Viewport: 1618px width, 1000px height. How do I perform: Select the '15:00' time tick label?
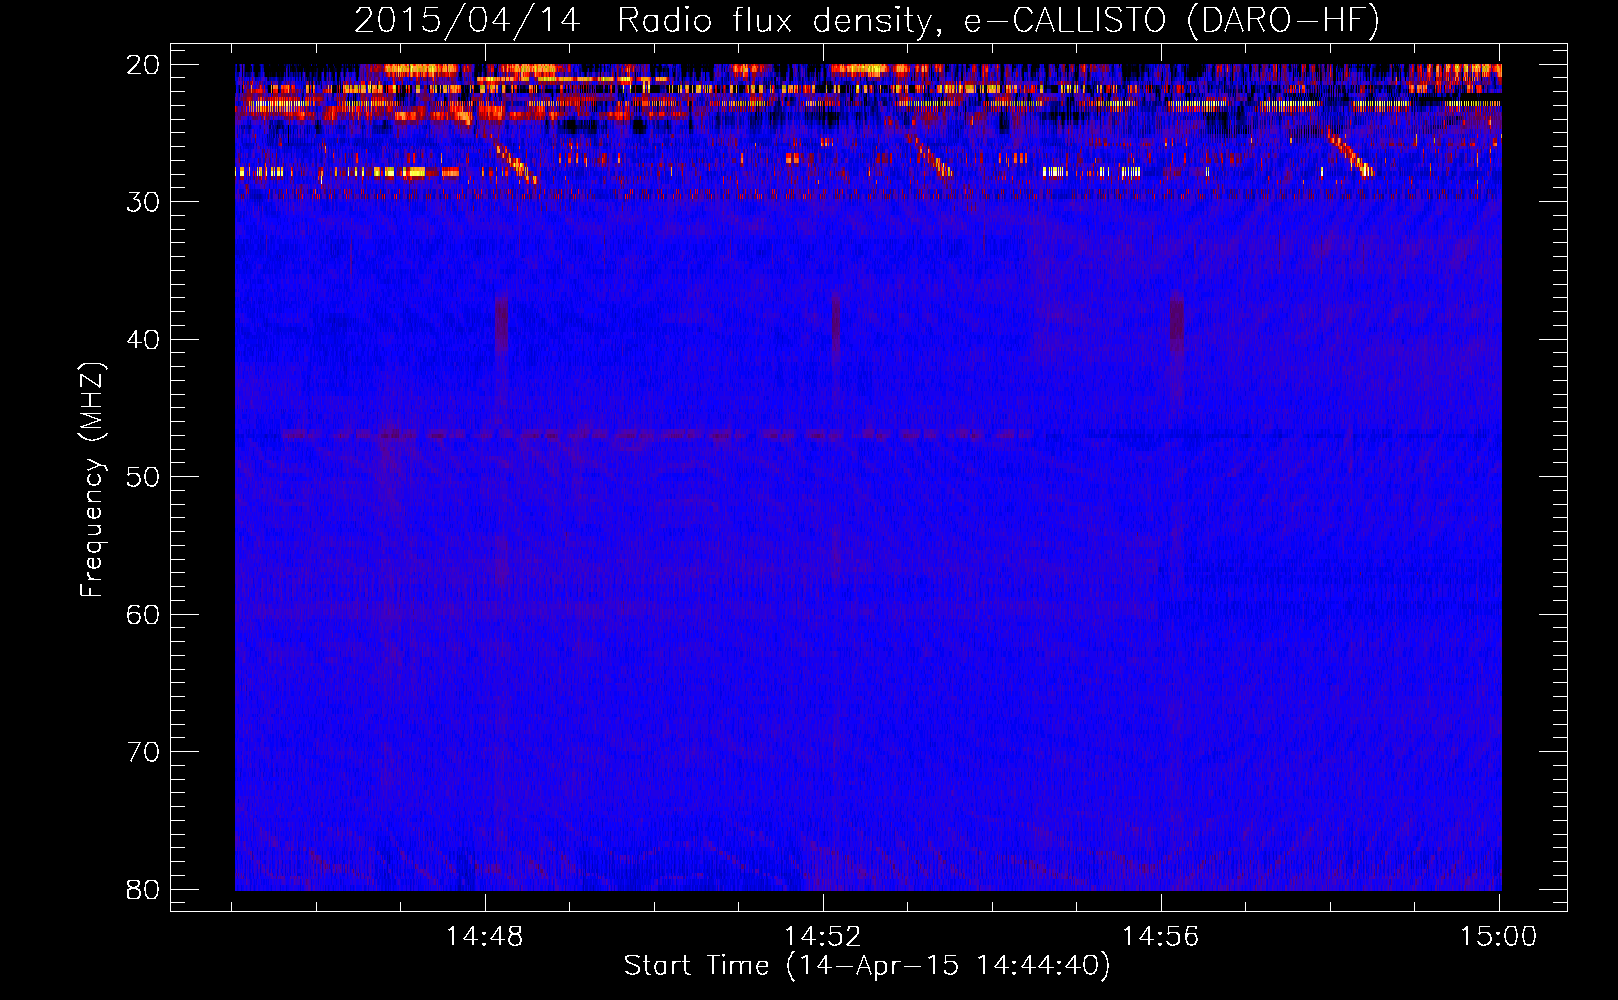1498,937
